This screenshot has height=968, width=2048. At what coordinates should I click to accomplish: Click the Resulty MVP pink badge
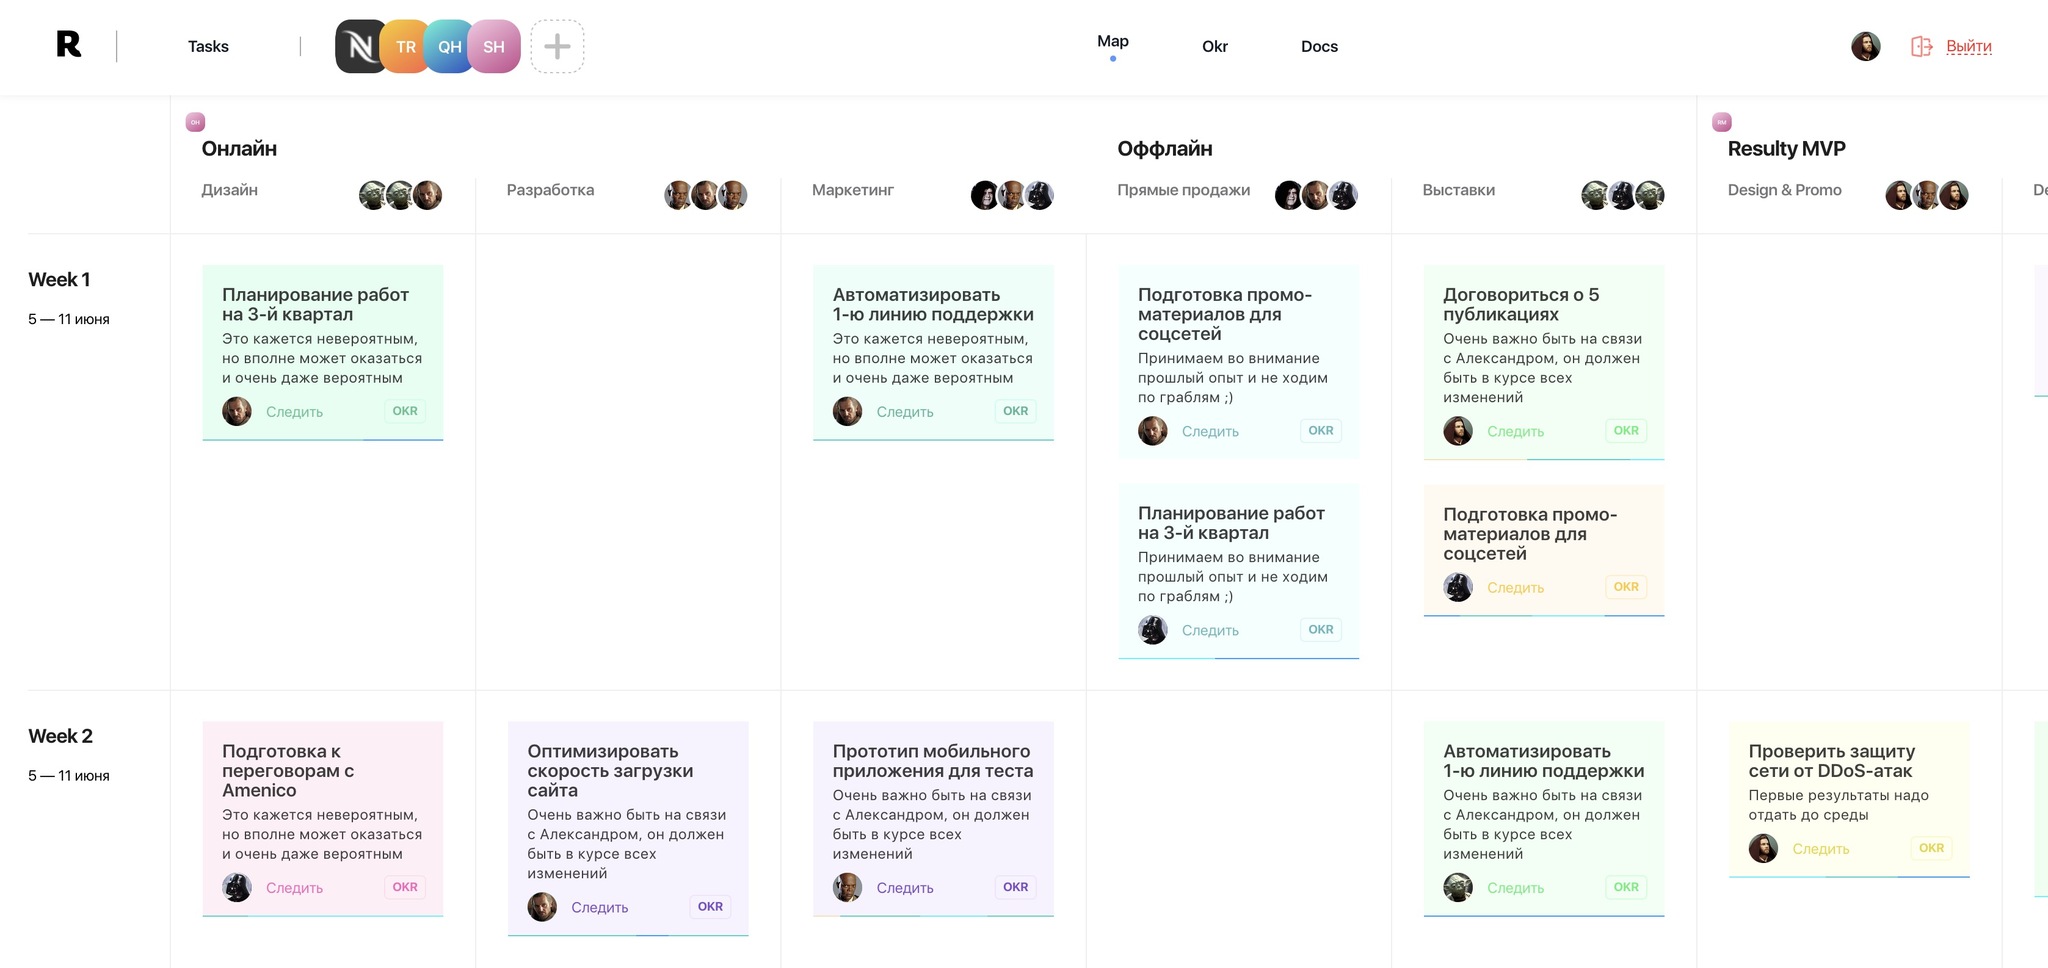[1721, 122]
